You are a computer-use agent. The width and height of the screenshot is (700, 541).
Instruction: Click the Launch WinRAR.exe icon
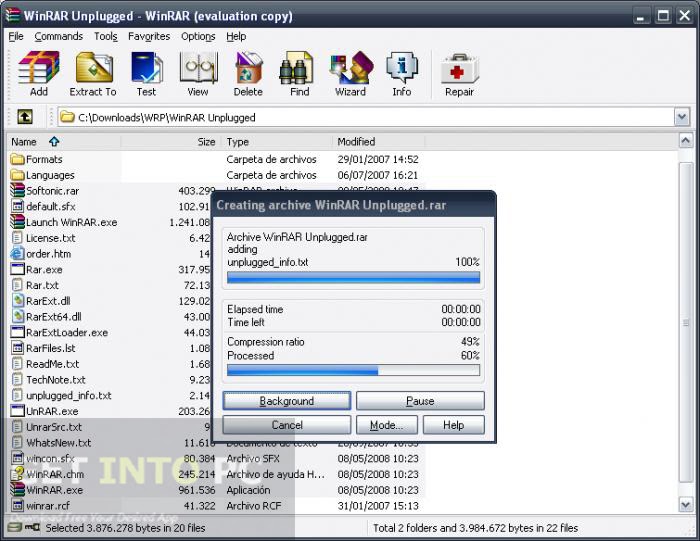coord(17,222)
